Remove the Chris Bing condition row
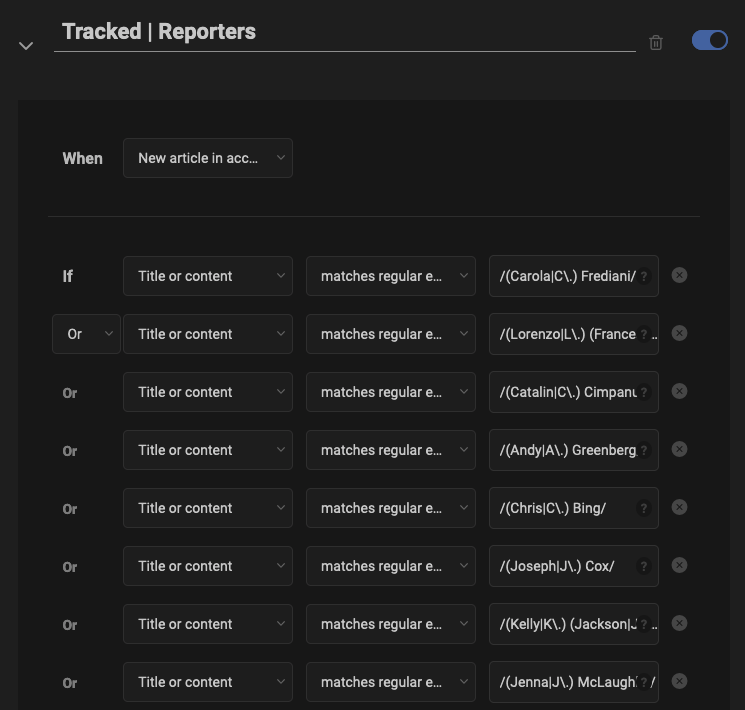This screenshot has height=710, width=745. pyautogui.click(x=679, y=507)
